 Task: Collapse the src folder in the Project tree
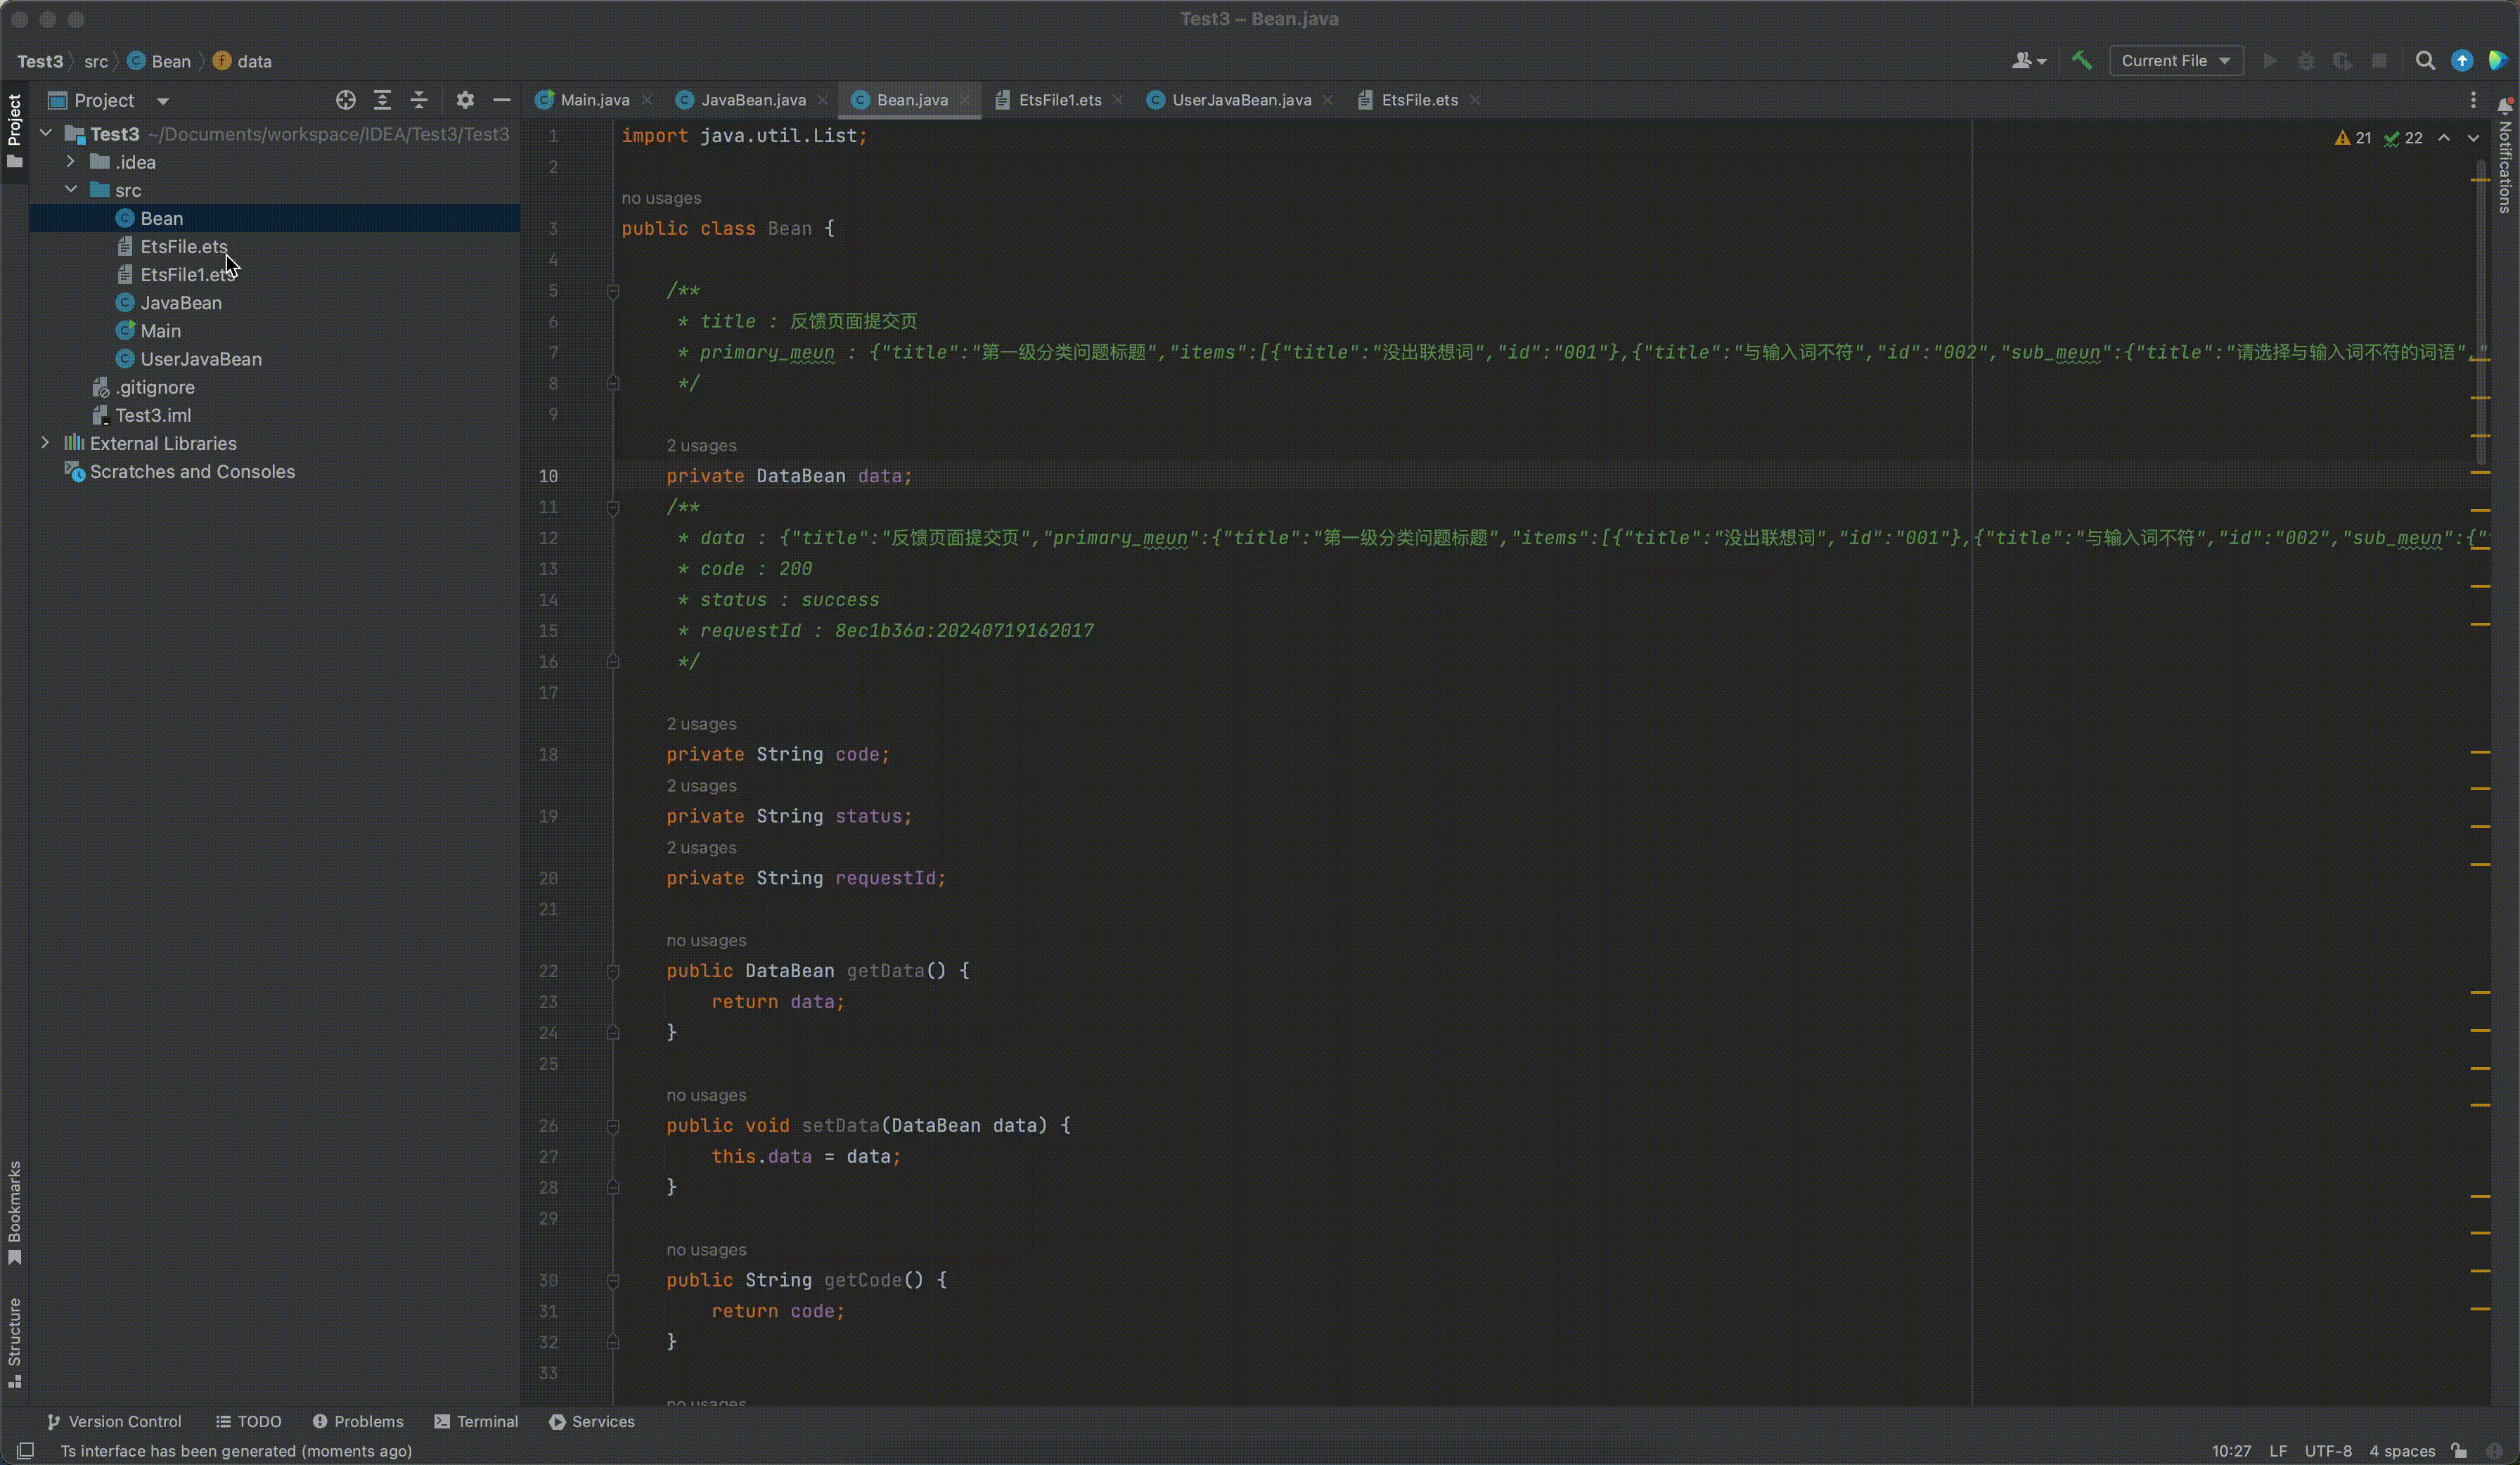pos(71,189)
